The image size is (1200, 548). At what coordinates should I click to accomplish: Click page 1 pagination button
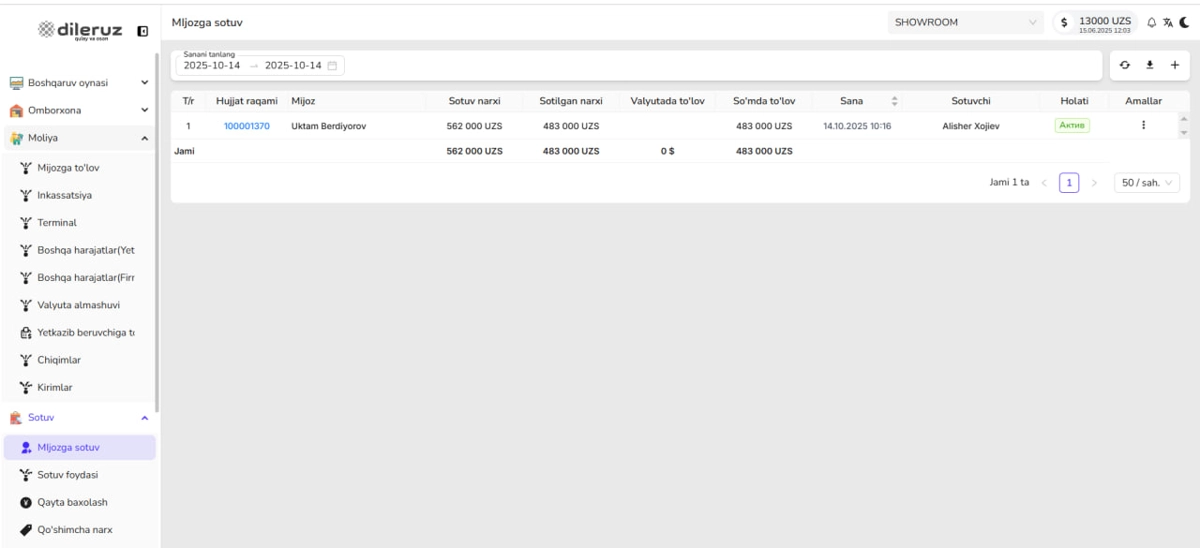coord(1069,183)
